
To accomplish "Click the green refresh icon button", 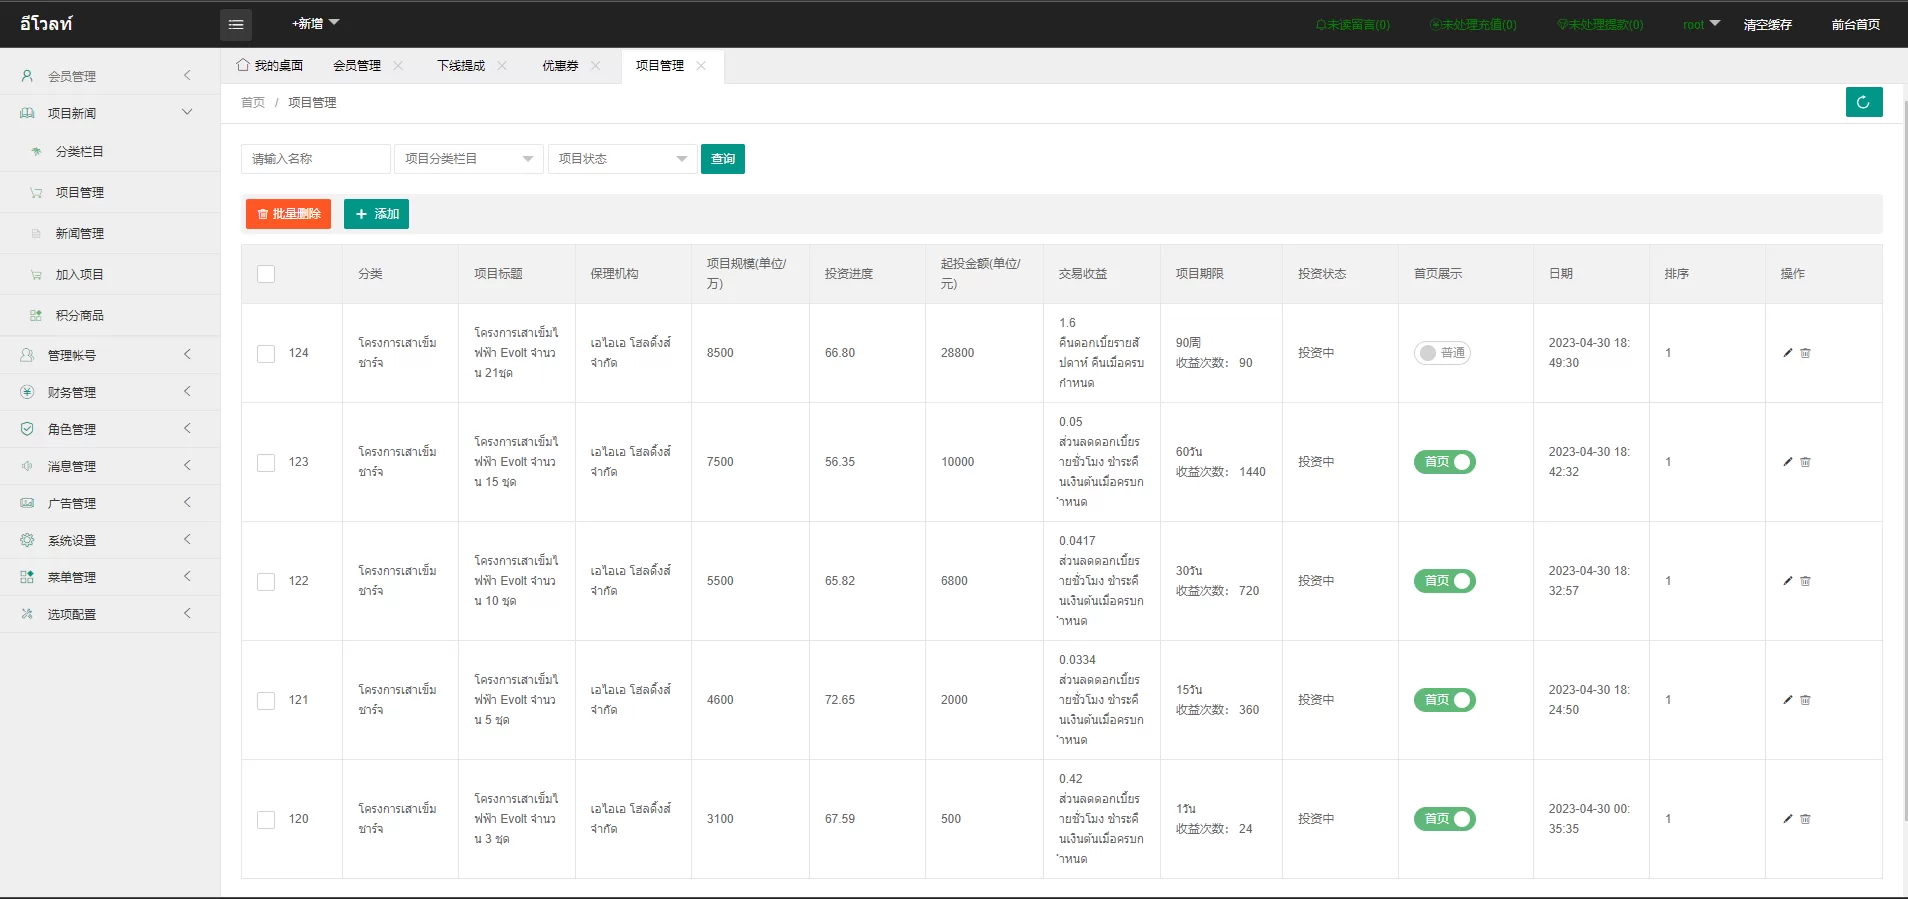I will tap(1863, 102).
